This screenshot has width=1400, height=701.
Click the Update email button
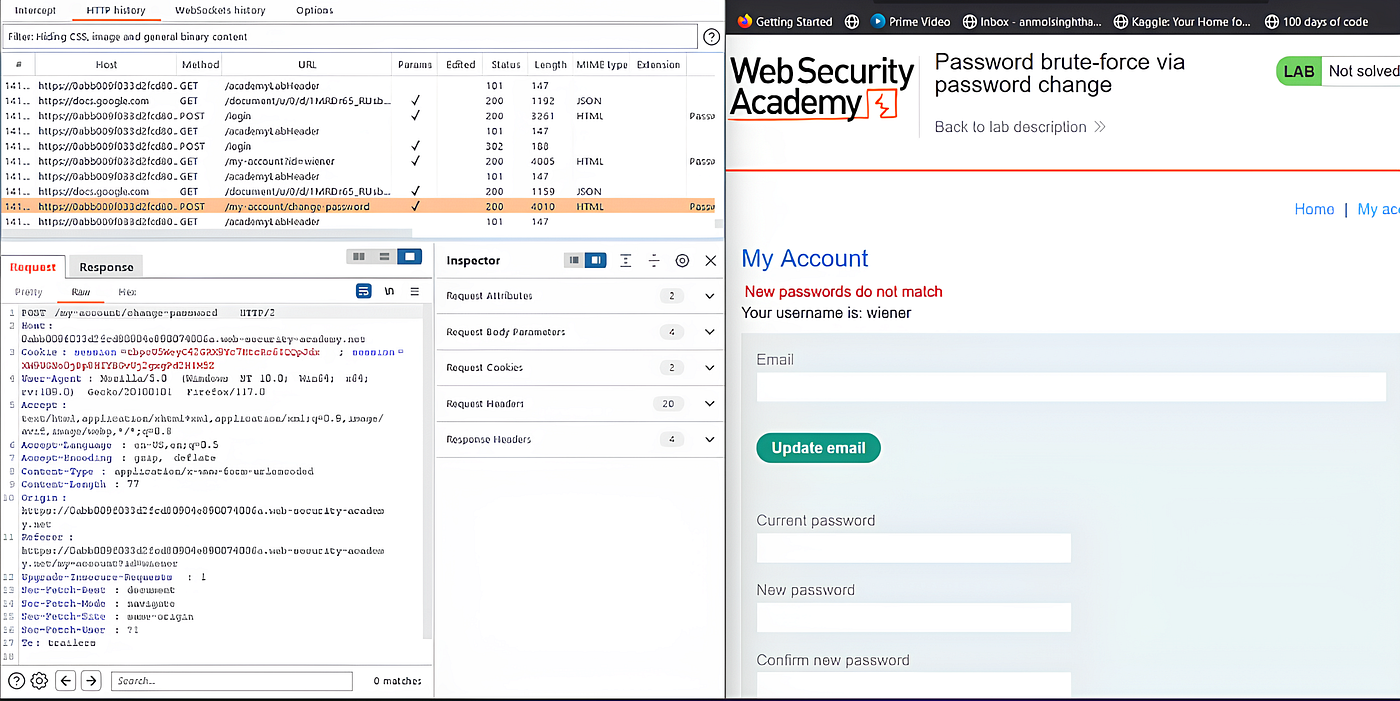(x=818, y=448)
